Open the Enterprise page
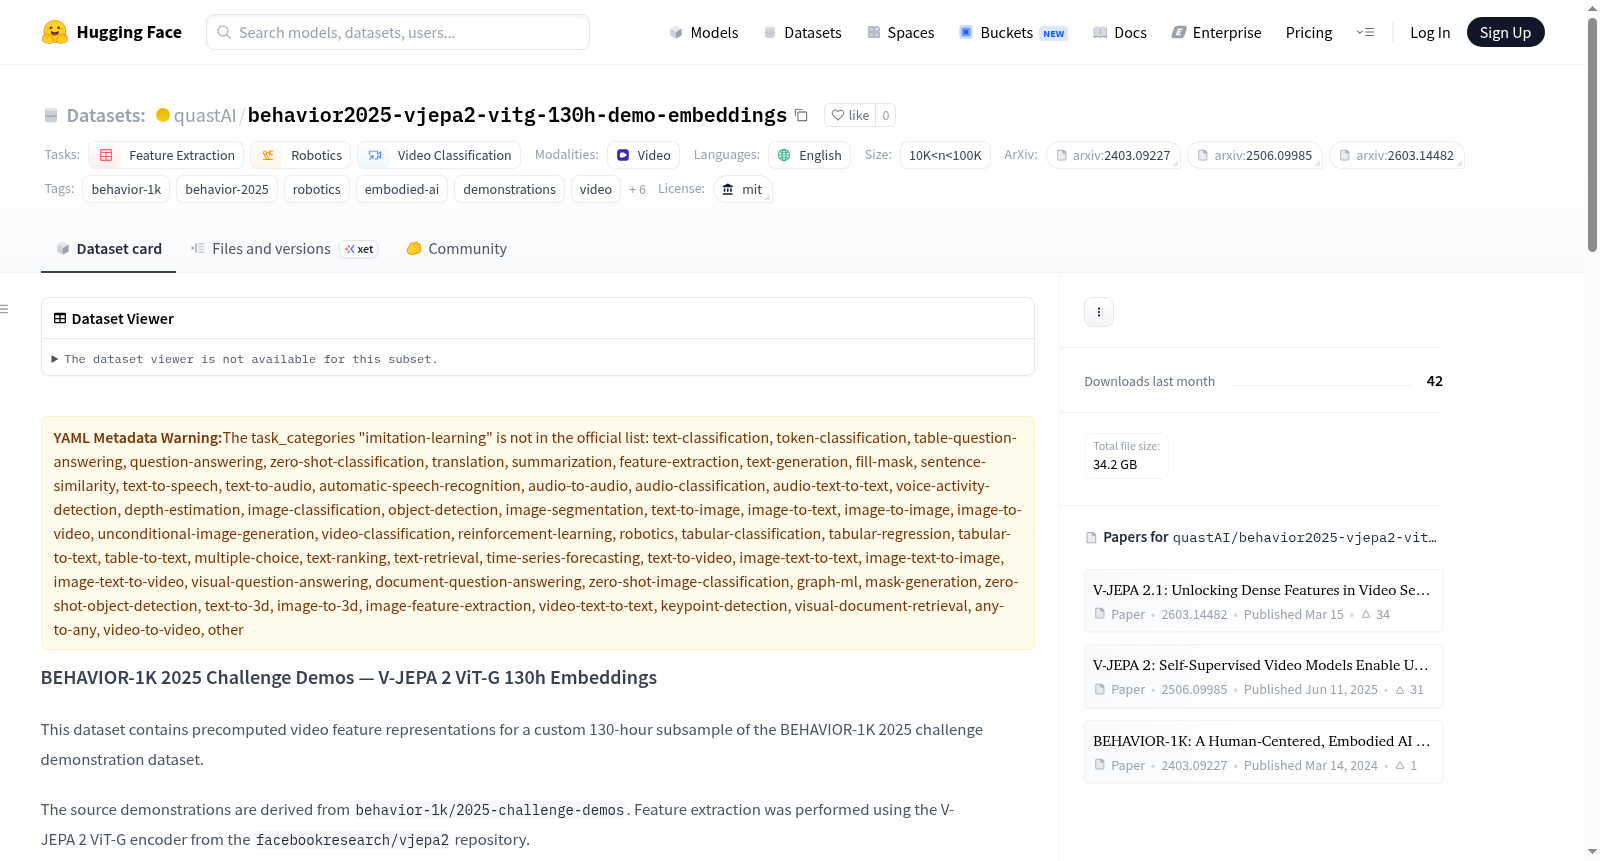 (x=1216, y=32)
